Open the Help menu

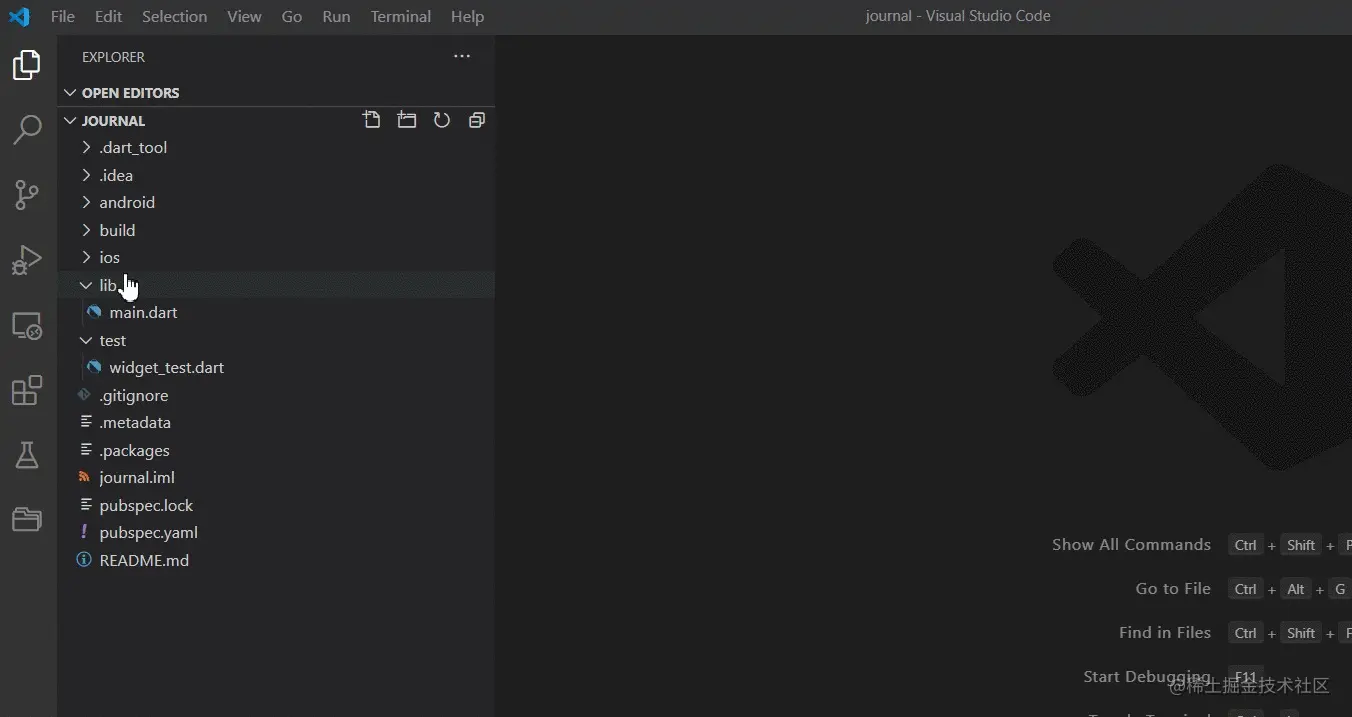tap(467, 16)
